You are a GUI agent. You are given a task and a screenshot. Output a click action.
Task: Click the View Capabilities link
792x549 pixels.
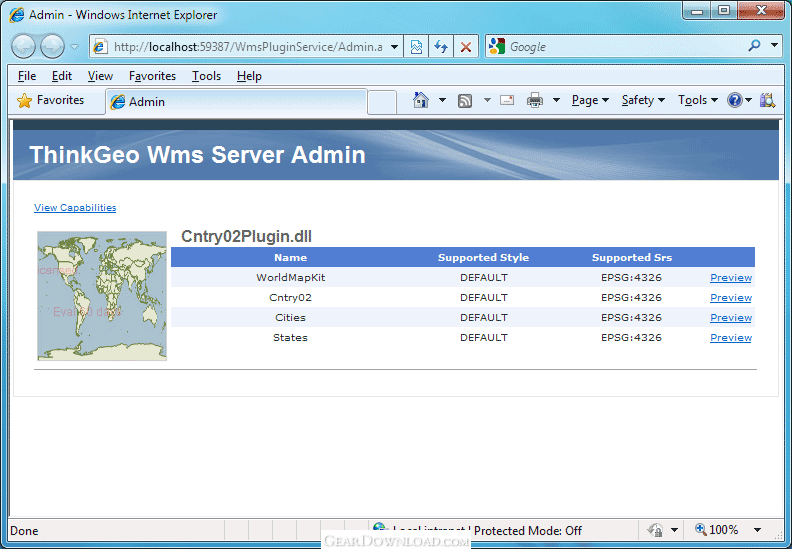click(75, 208)
